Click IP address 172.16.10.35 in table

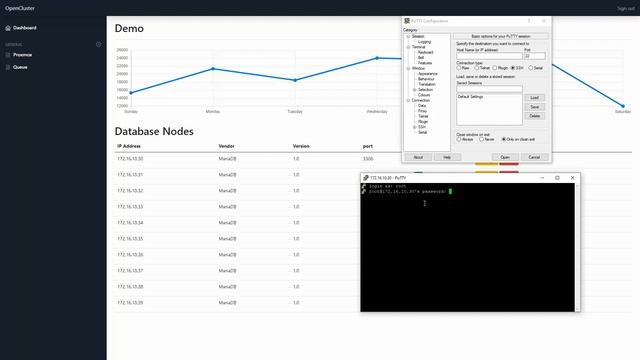click(130, 239)
